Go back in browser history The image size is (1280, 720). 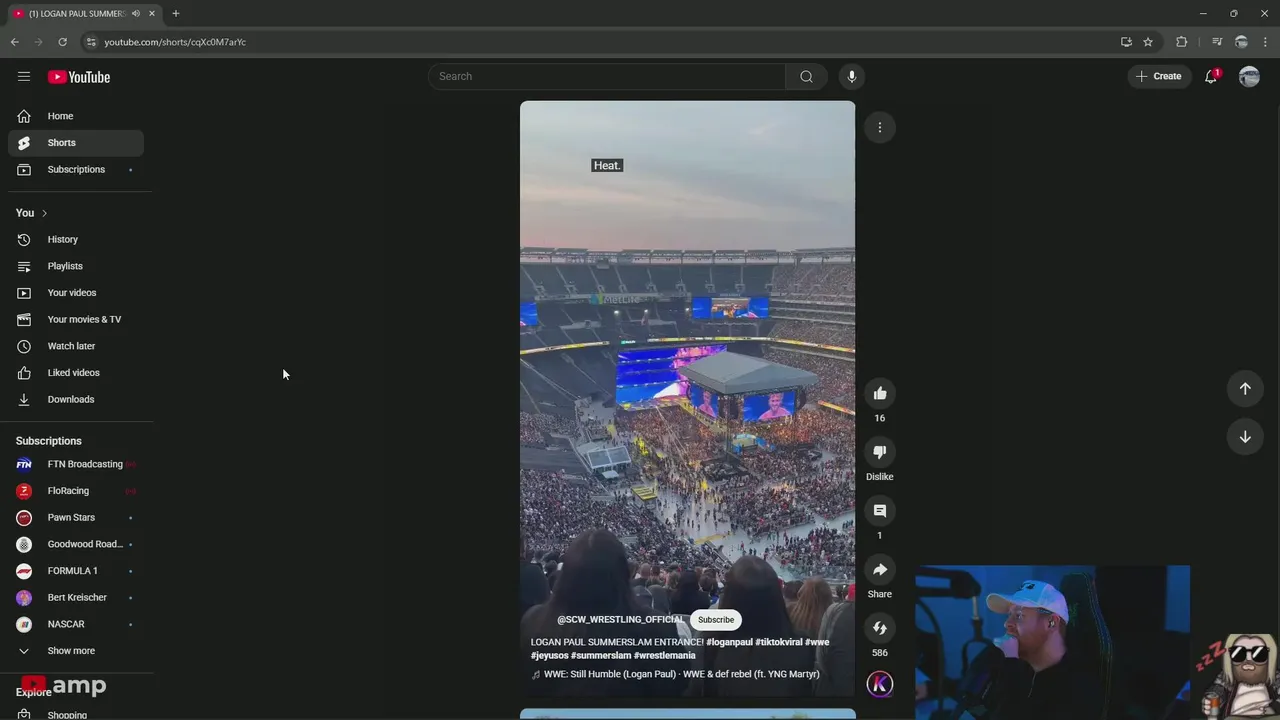[x=14, y=42]
